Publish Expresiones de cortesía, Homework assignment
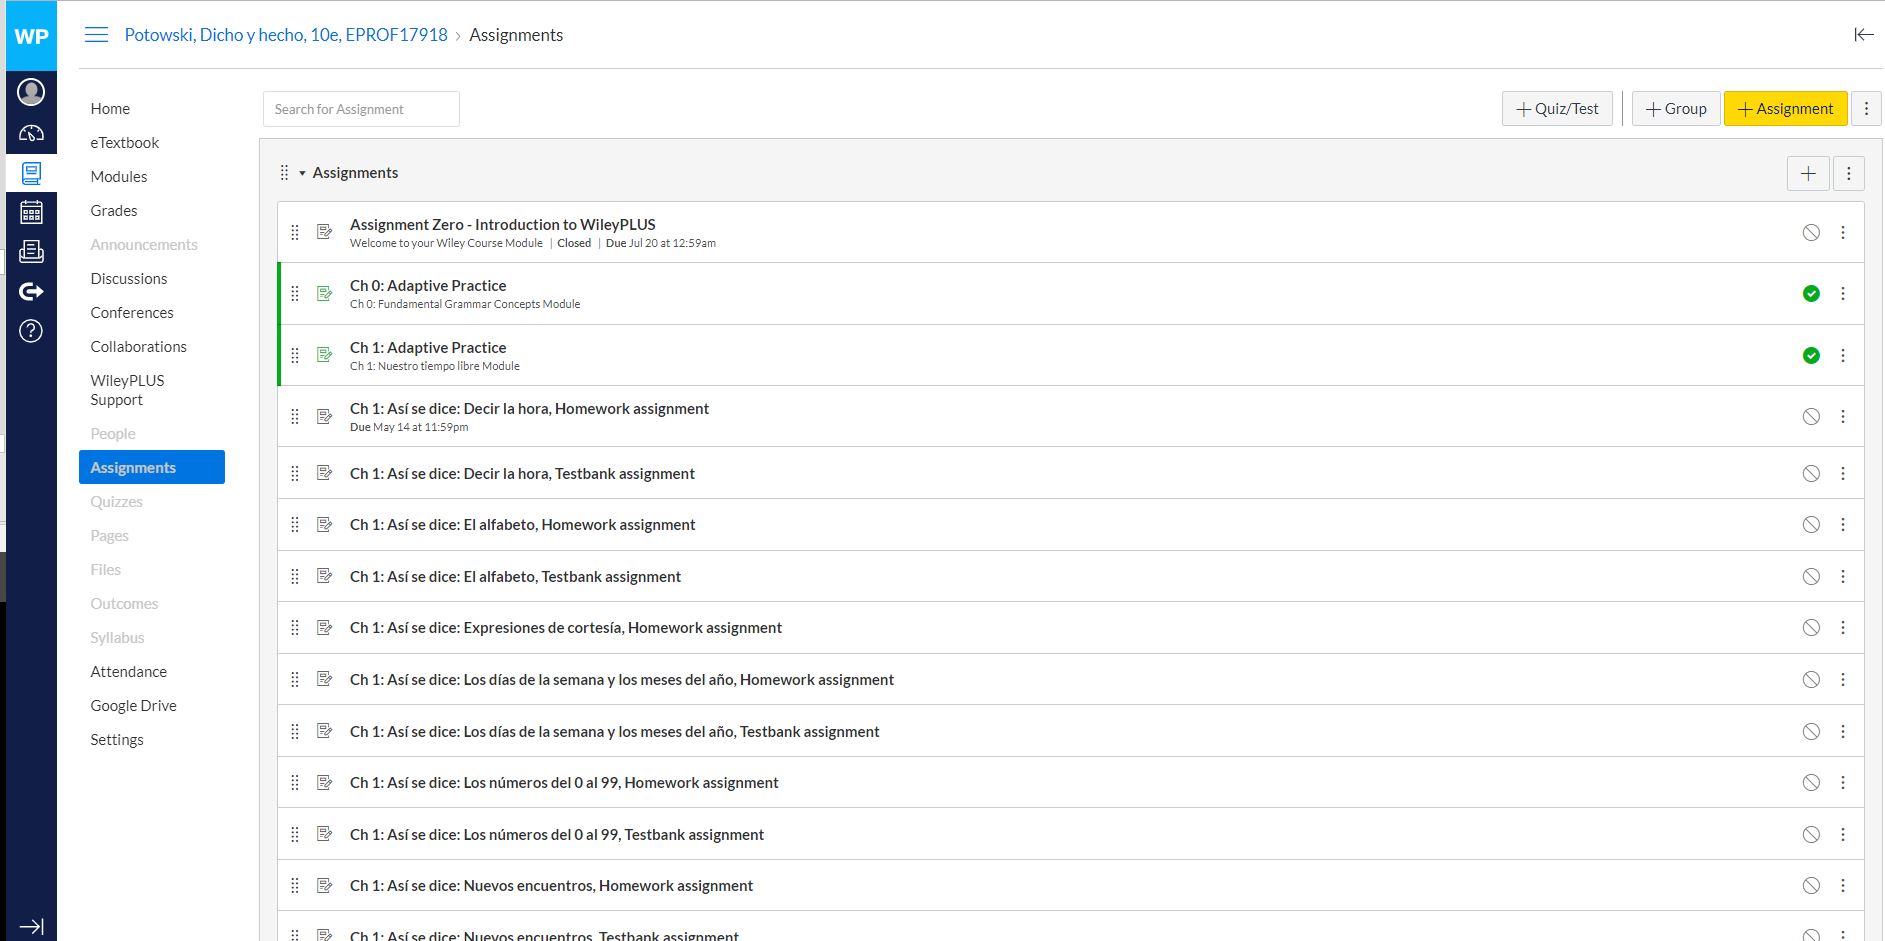This screenshot has width=1885, height=941. [x=1811, y=628]
